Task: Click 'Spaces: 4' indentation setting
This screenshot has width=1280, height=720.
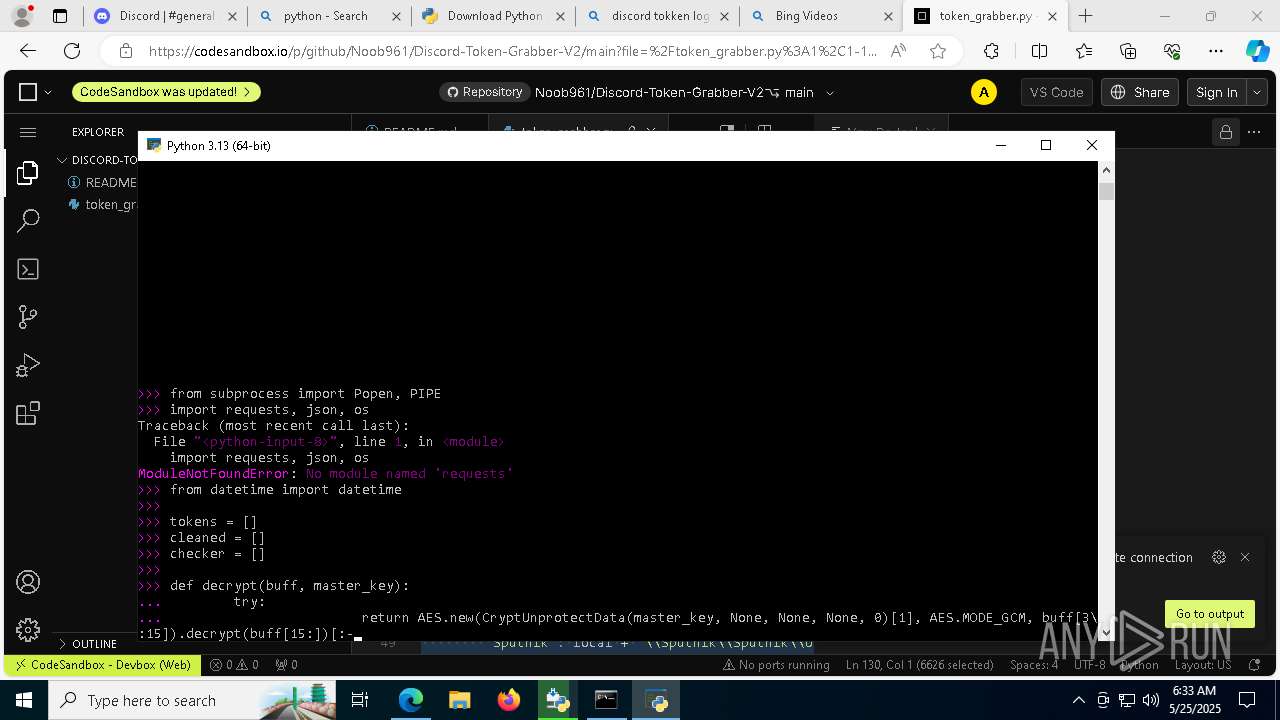Action: 1034,665
